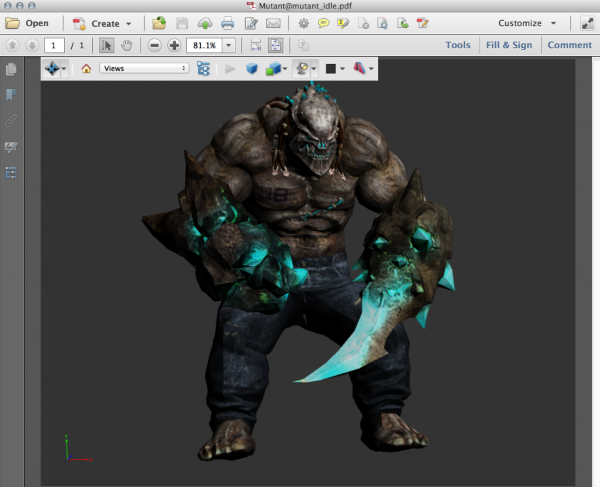Image resolution: width=600 pixels, height=487 pixels.
Task: Zoom in with plus button
Action: click(174, 46)
